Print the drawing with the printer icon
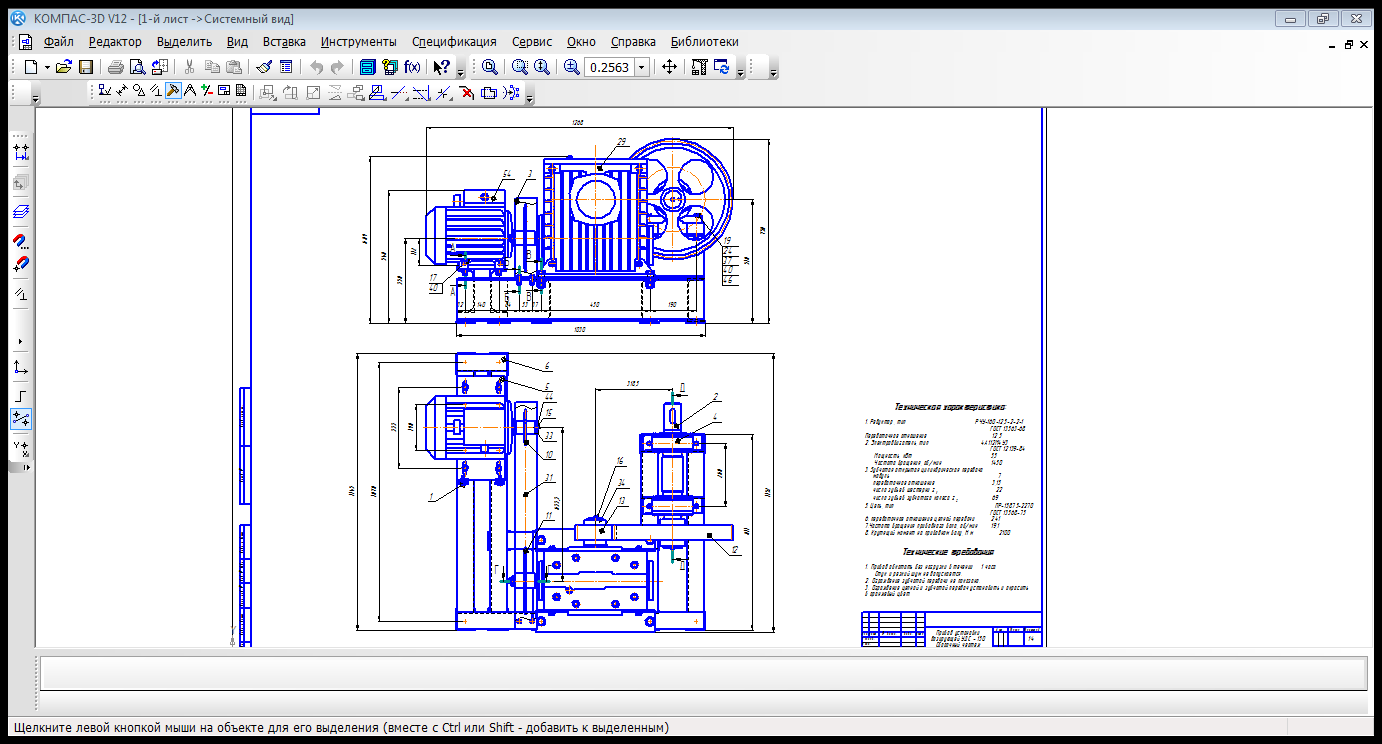 (116, 67)
